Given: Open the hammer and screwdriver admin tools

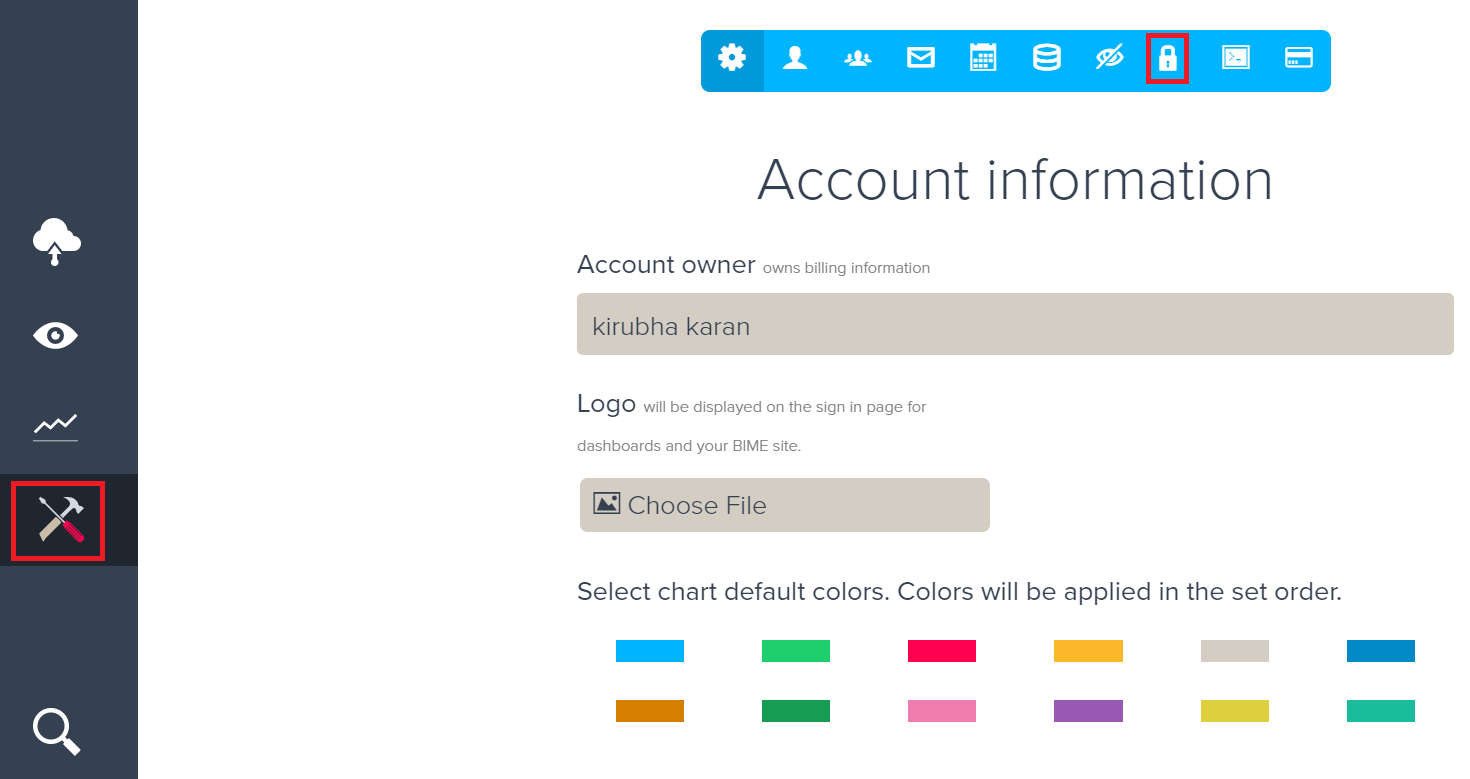Looking at the screenshot, I should tap(58, 520).
